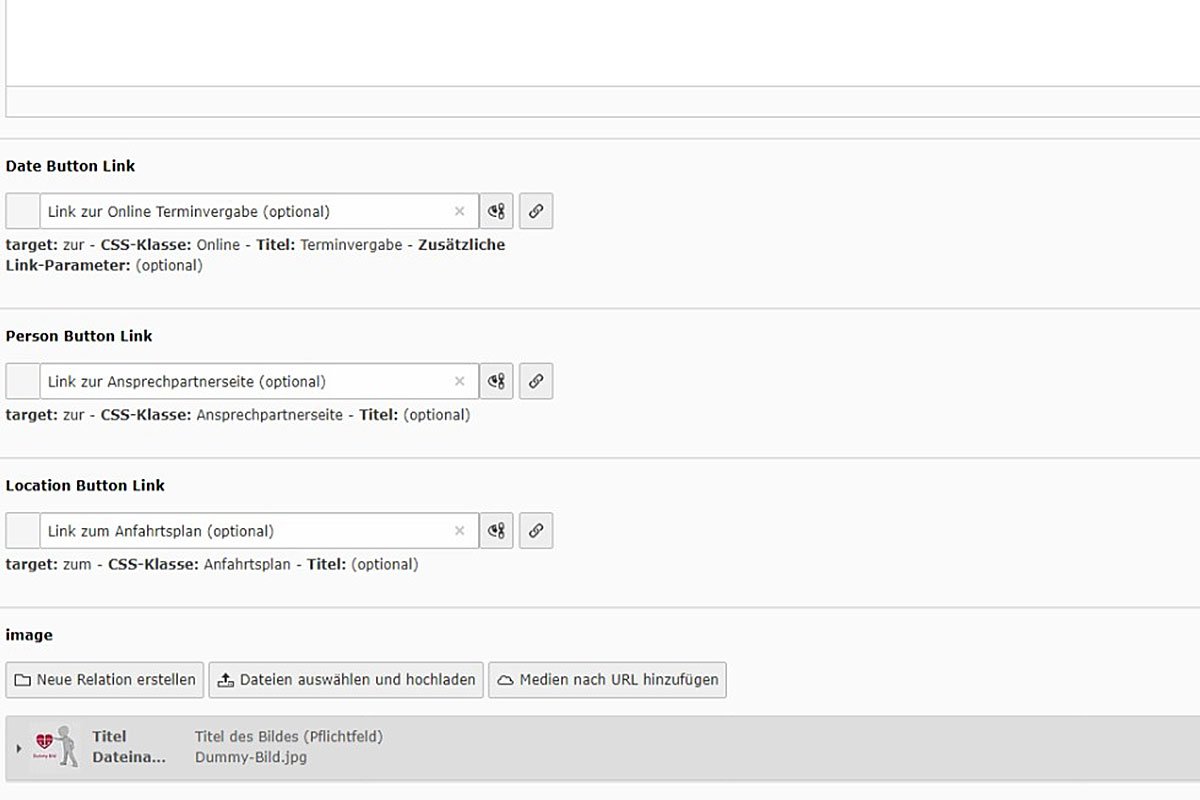Toggle link options for Date Button Link
Image resolution: width=1200 pixels, height=800 pixels.
pos(496,211)
